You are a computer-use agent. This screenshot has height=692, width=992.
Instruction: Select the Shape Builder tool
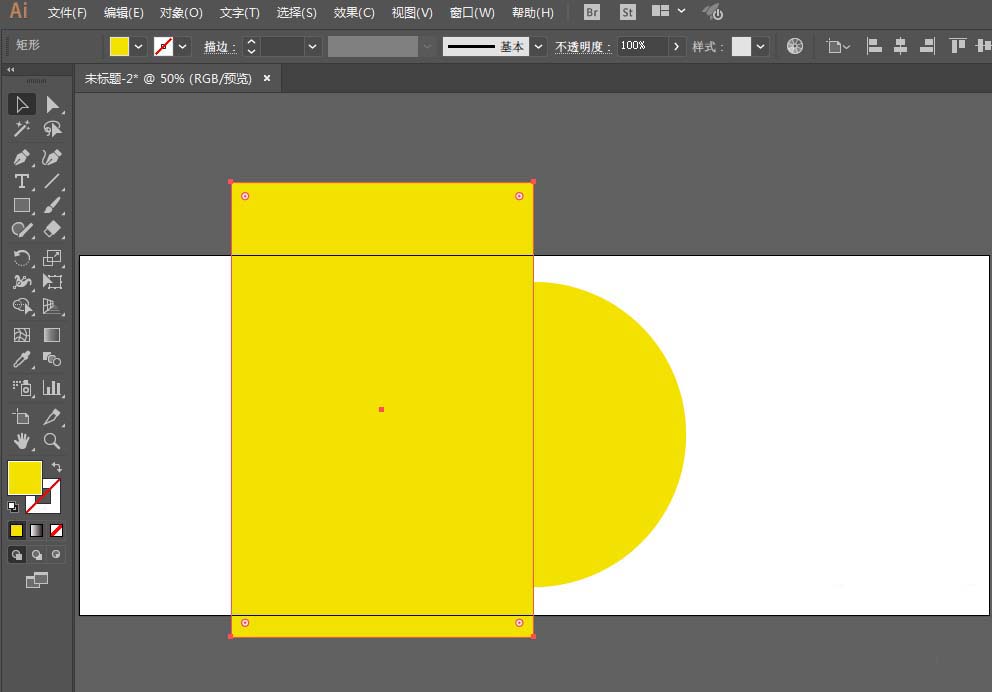pyautogui.click(x=22, y=307)
